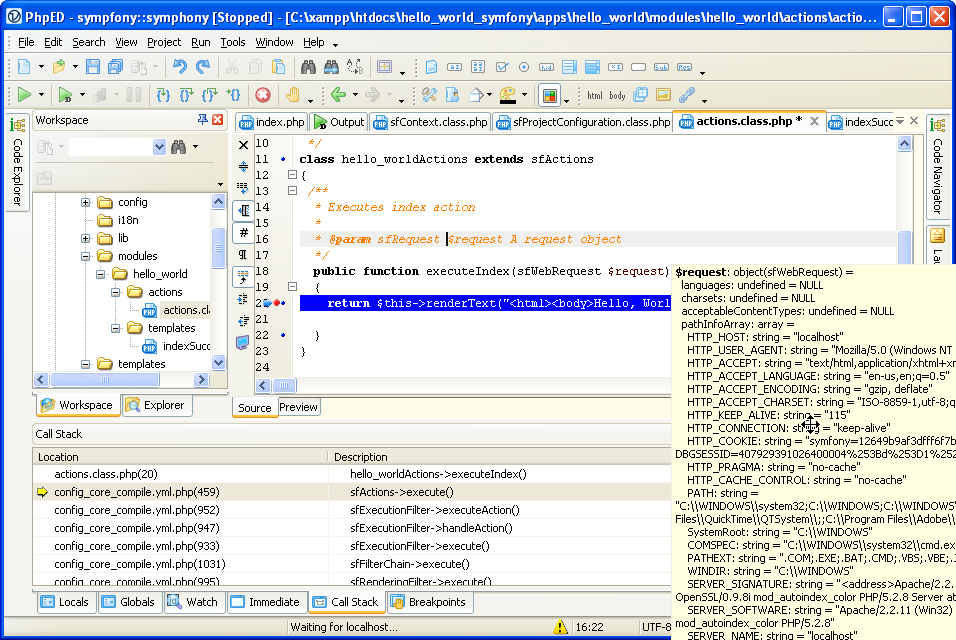Viewport: 956px width, 640px height.
Task: Click the Save file toolbar icon
Action: pyautogui.click(x=92, y=67)
